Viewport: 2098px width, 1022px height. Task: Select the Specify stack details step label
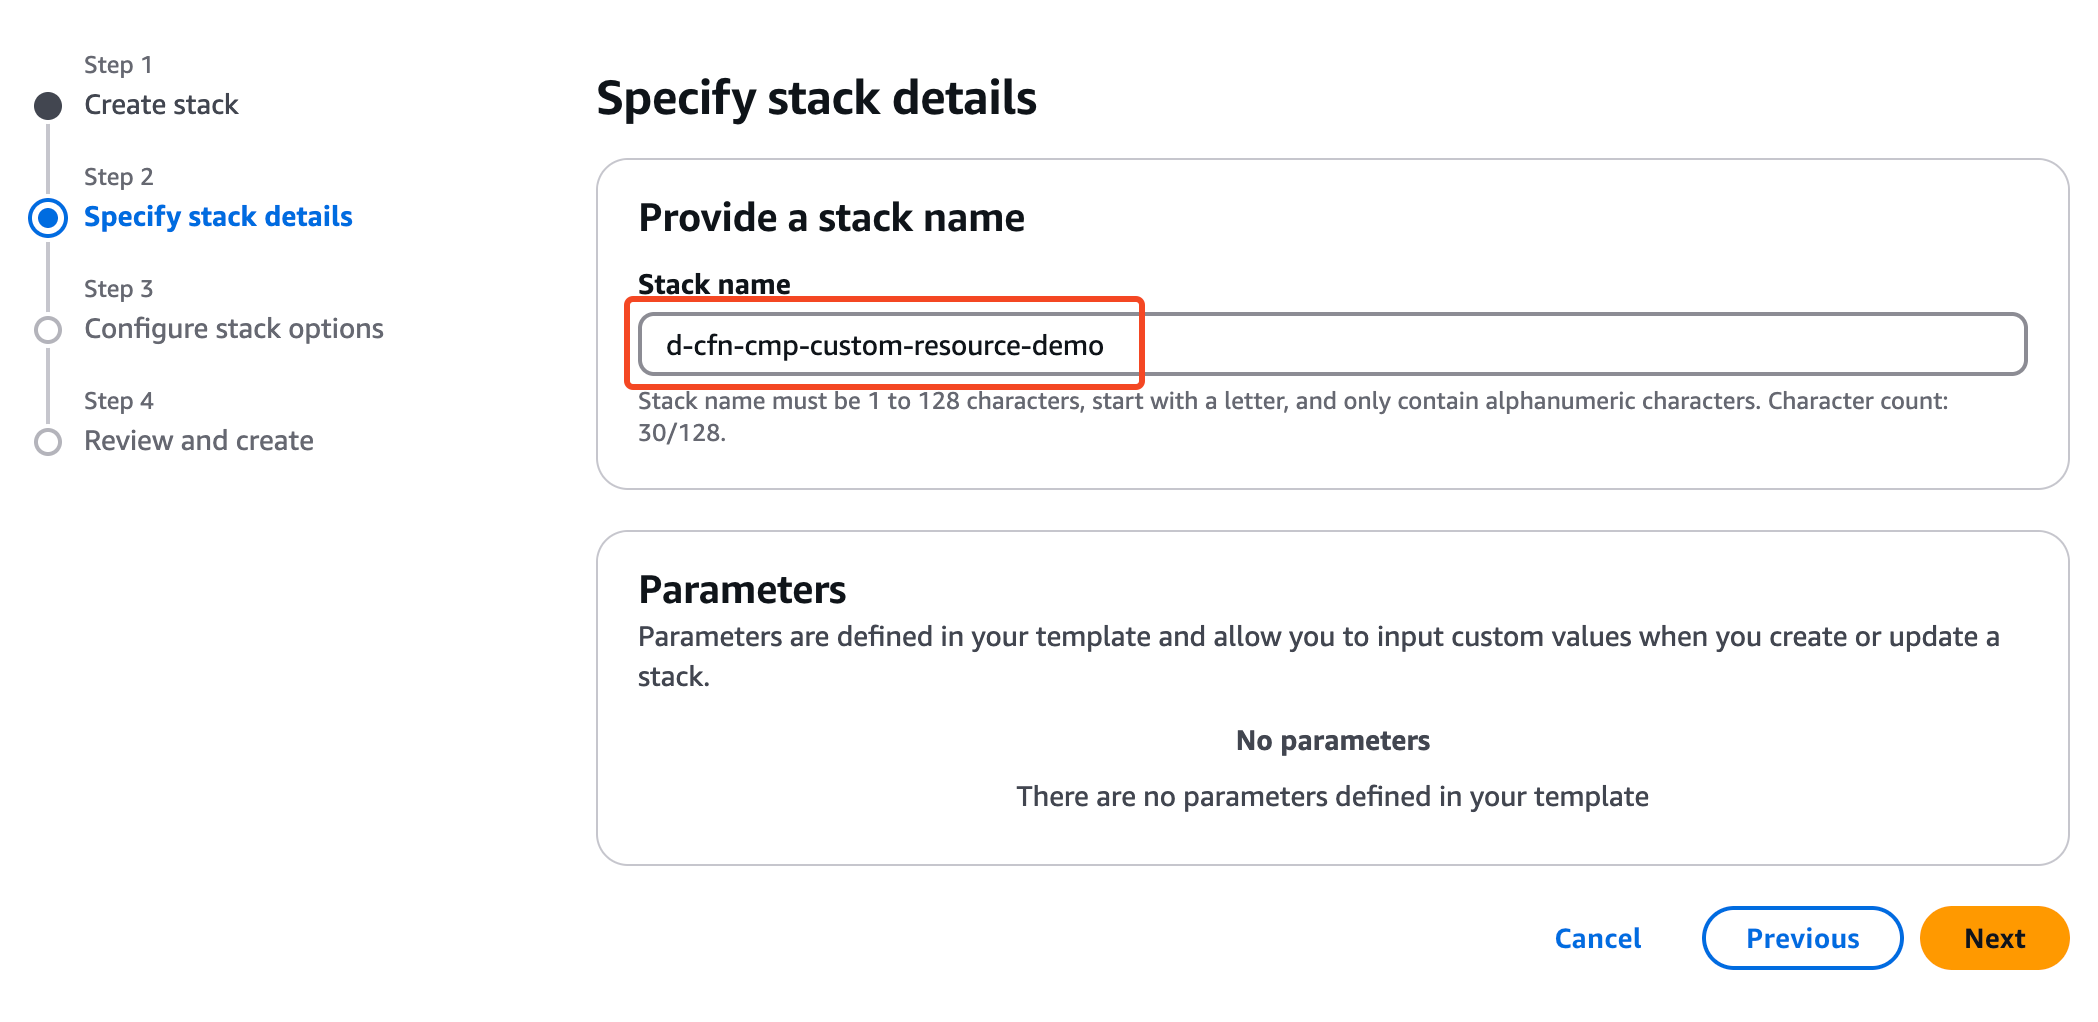218,217
